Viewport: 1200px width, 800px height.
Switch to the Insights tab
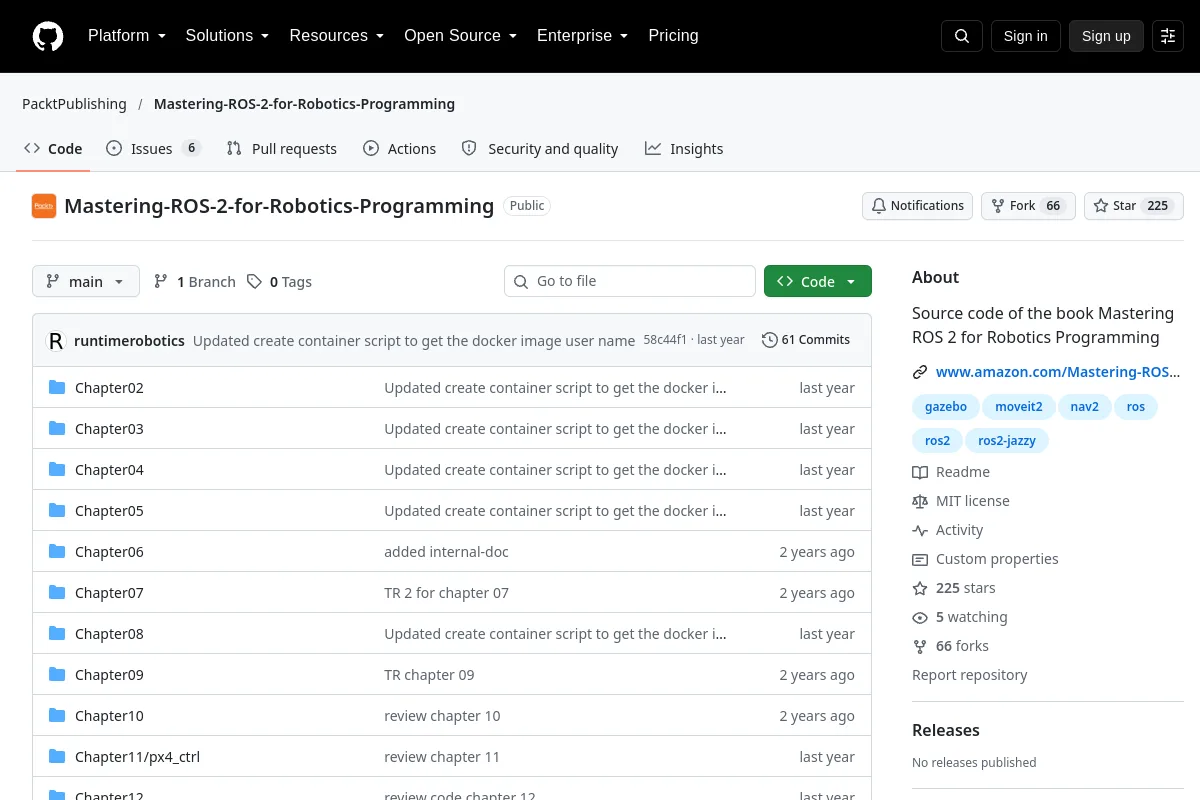(x=684, y=149)
